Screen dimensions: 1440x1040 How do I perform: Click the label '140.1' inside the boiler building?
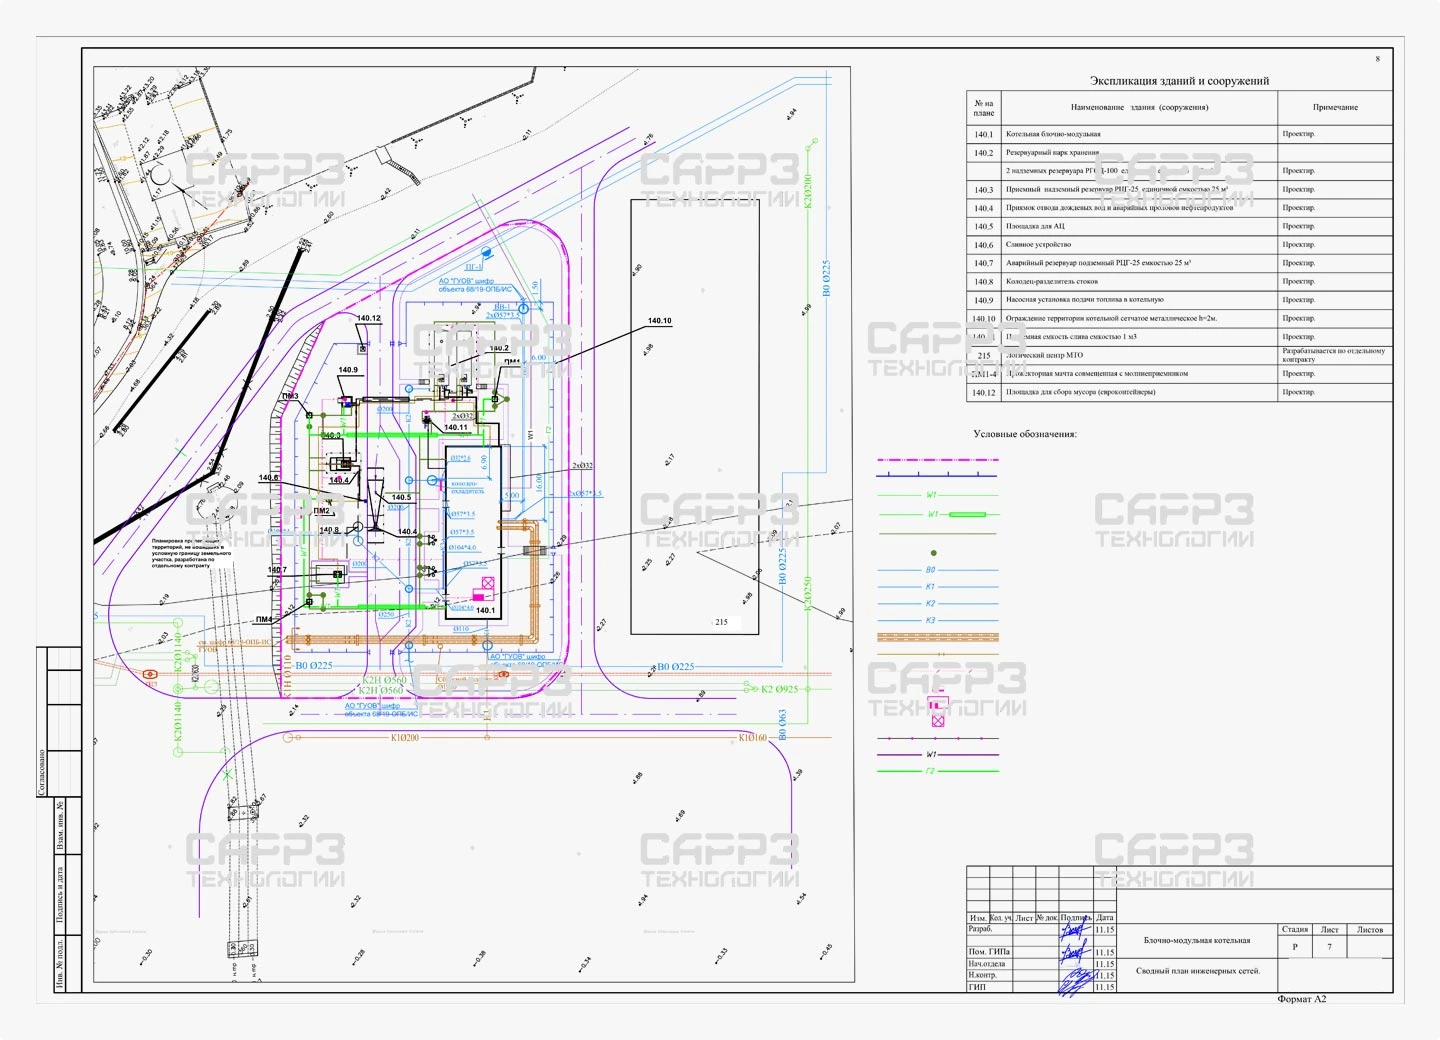click(x=485, y=610)
